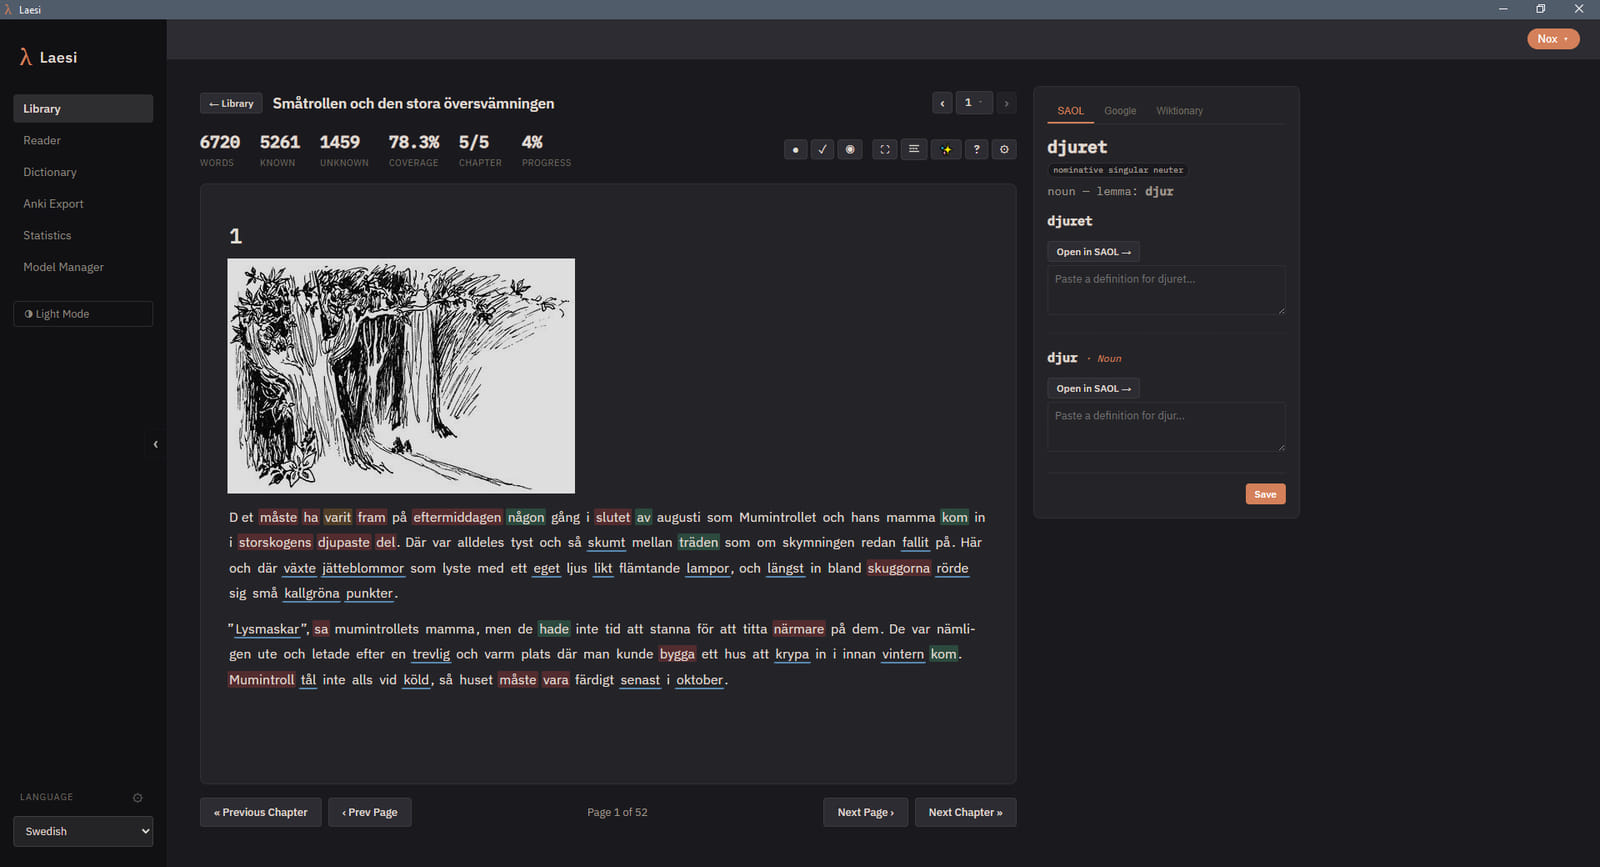The height and width of the screenshot is (867, 1600).
Task: Select the word "jätteblommor" in the text
Action: tap(363, 568)
